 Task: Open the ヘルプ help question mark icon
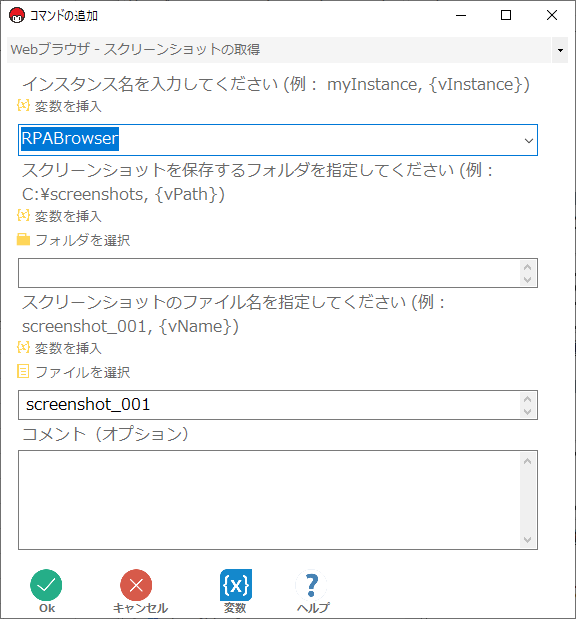pyautogui.click(x=311, y=585)
